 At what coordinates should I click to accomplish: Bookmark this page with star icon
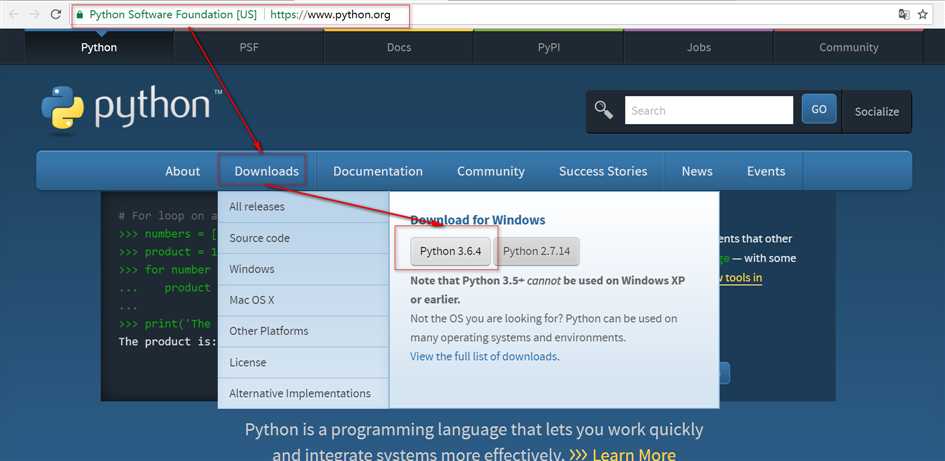tap(923, 14)
